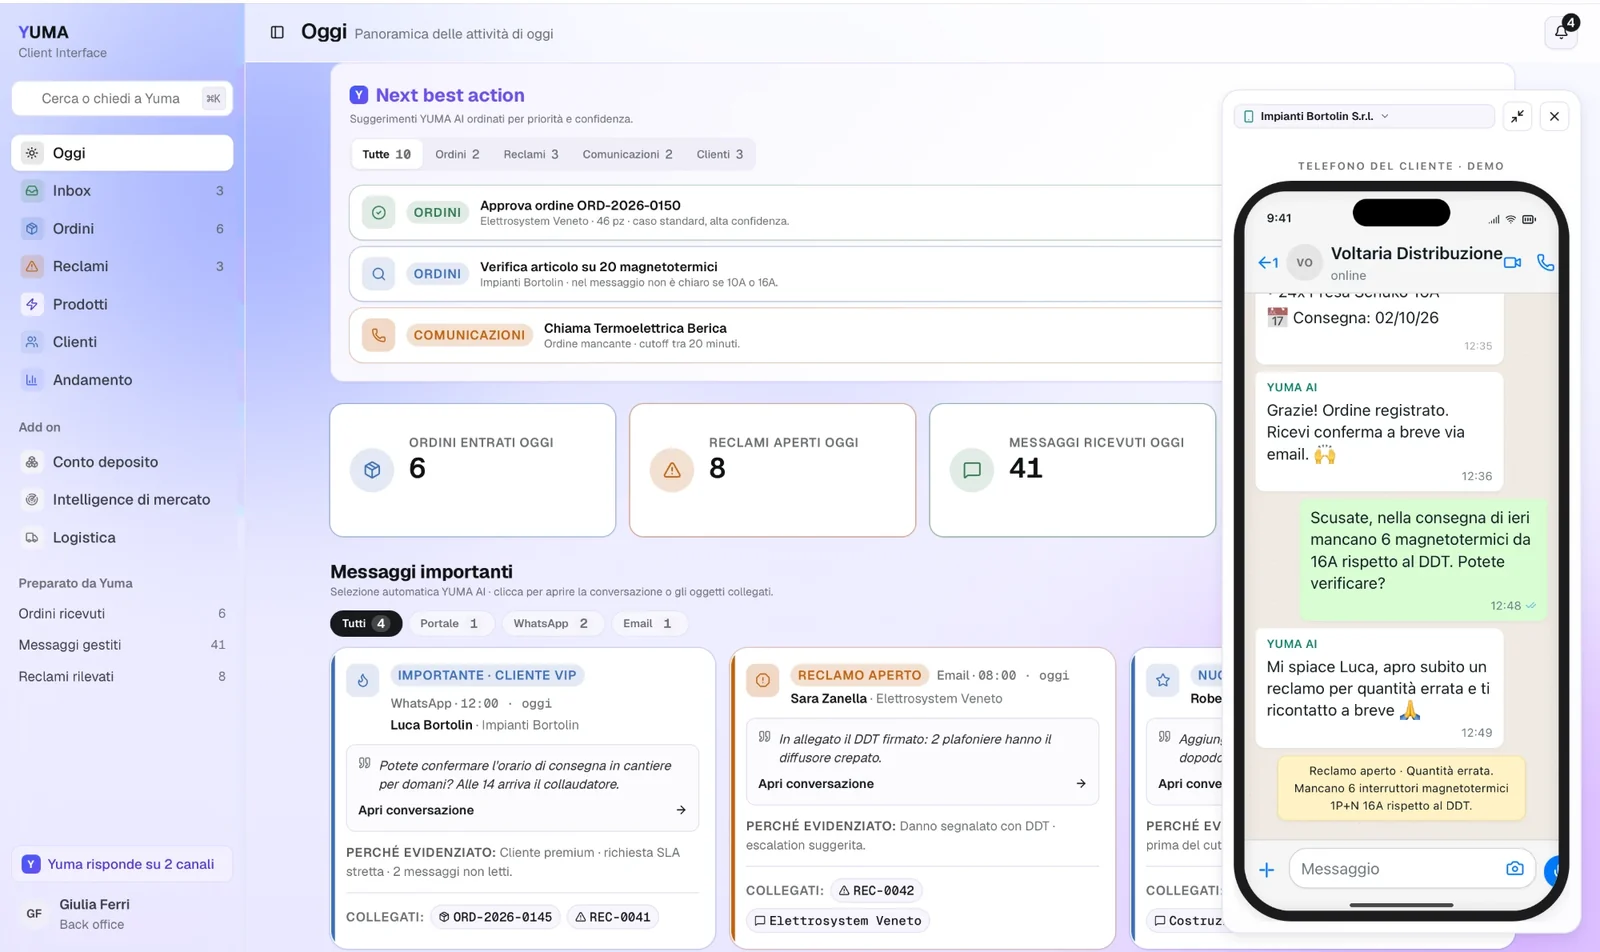1600x952 pixels.
Task: Open Verifica articolo su 20 magnetotermici action
Action: point(785,274)
